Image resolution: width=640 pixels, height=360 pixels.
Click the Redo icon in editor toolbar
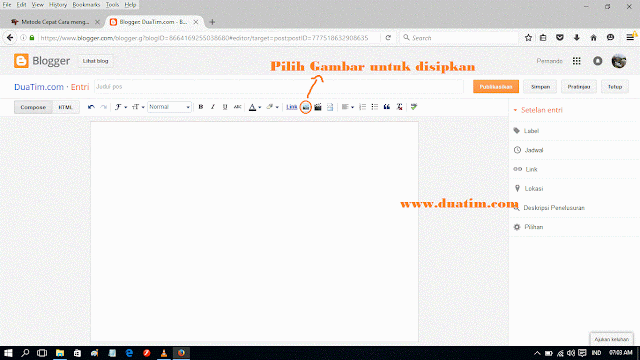tap(104, 107)
